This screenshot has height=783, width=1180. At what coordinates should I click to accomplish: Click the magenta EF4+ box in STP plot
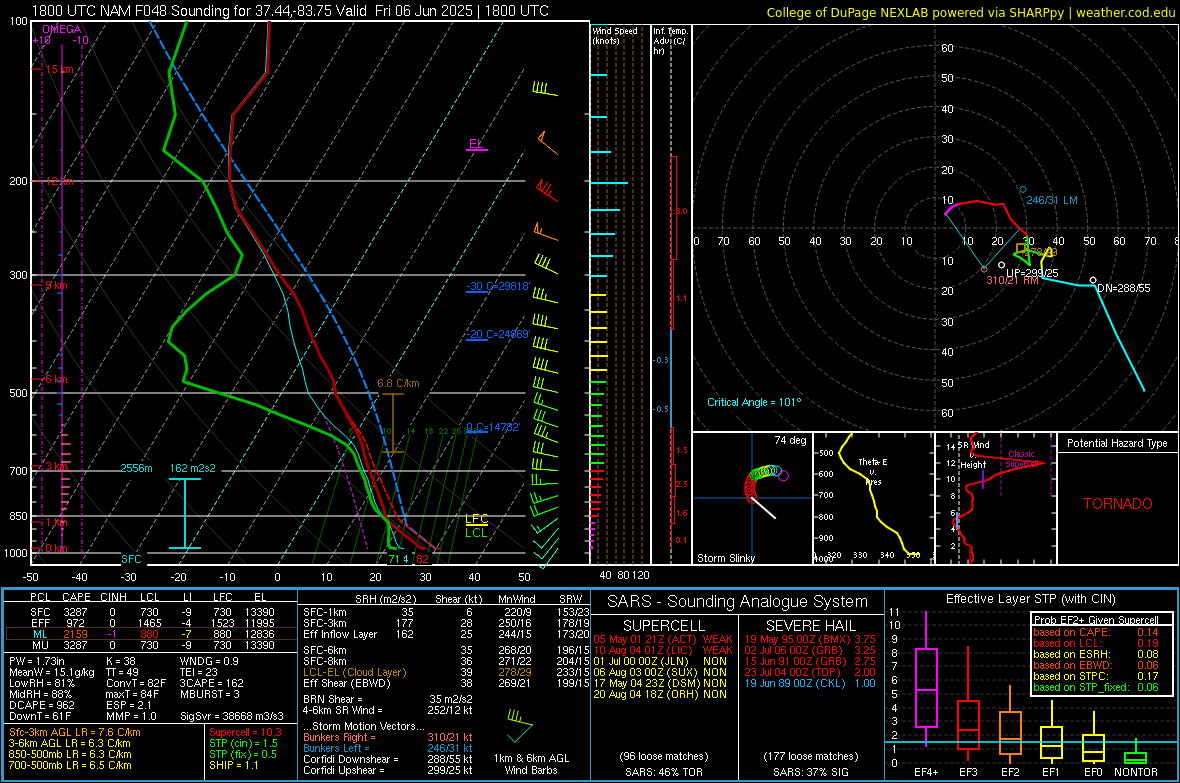click(926, 687)
